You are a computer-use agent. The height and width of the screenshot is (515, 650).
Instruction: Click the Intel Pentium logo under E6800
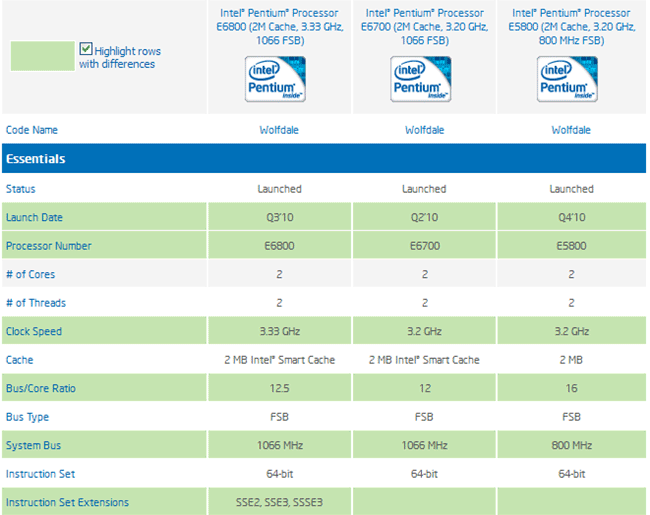(277, 80)
